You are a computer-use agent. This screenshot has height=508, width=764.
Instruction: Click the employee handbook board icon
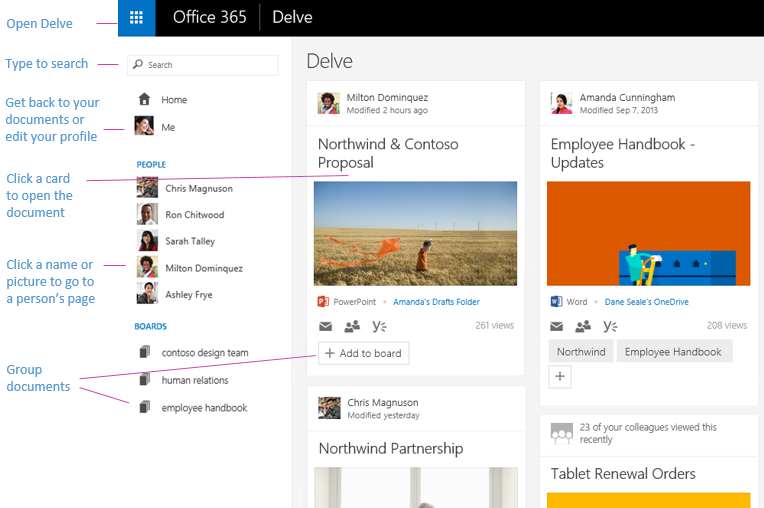click(x=144, y=407)
